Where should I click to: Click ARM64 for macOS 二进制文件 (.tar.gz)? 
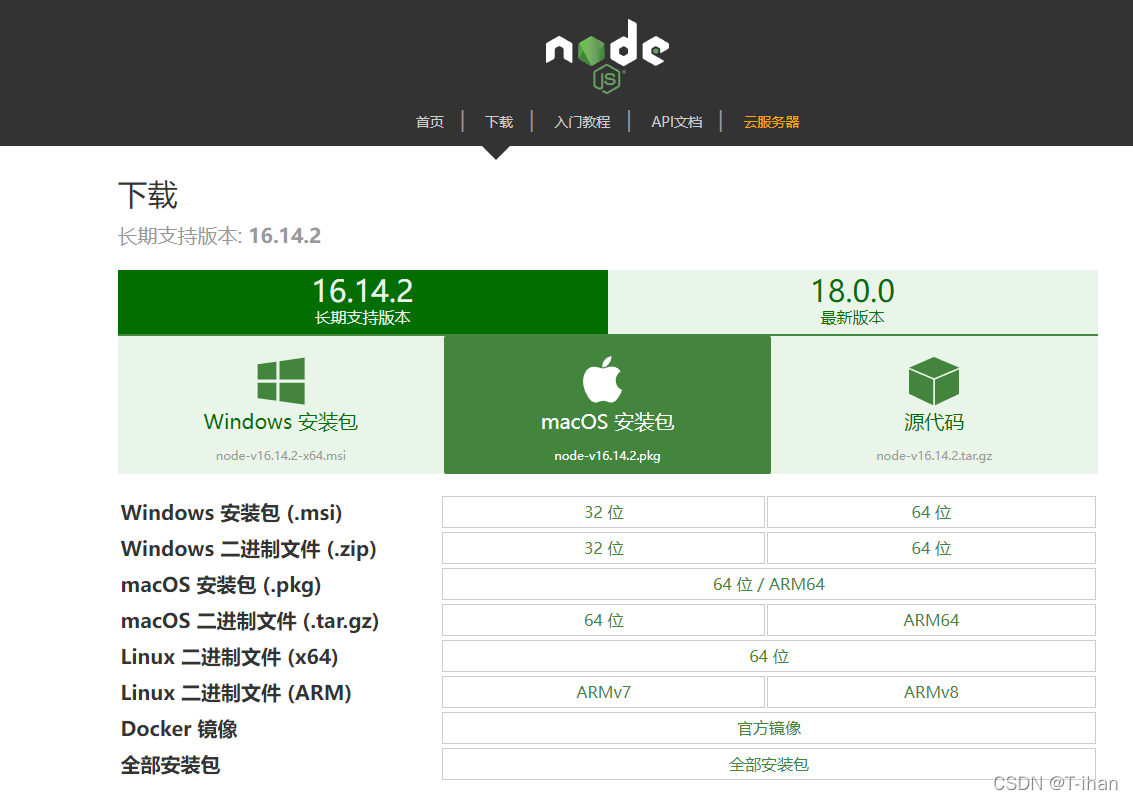click(x=931, y=620)
